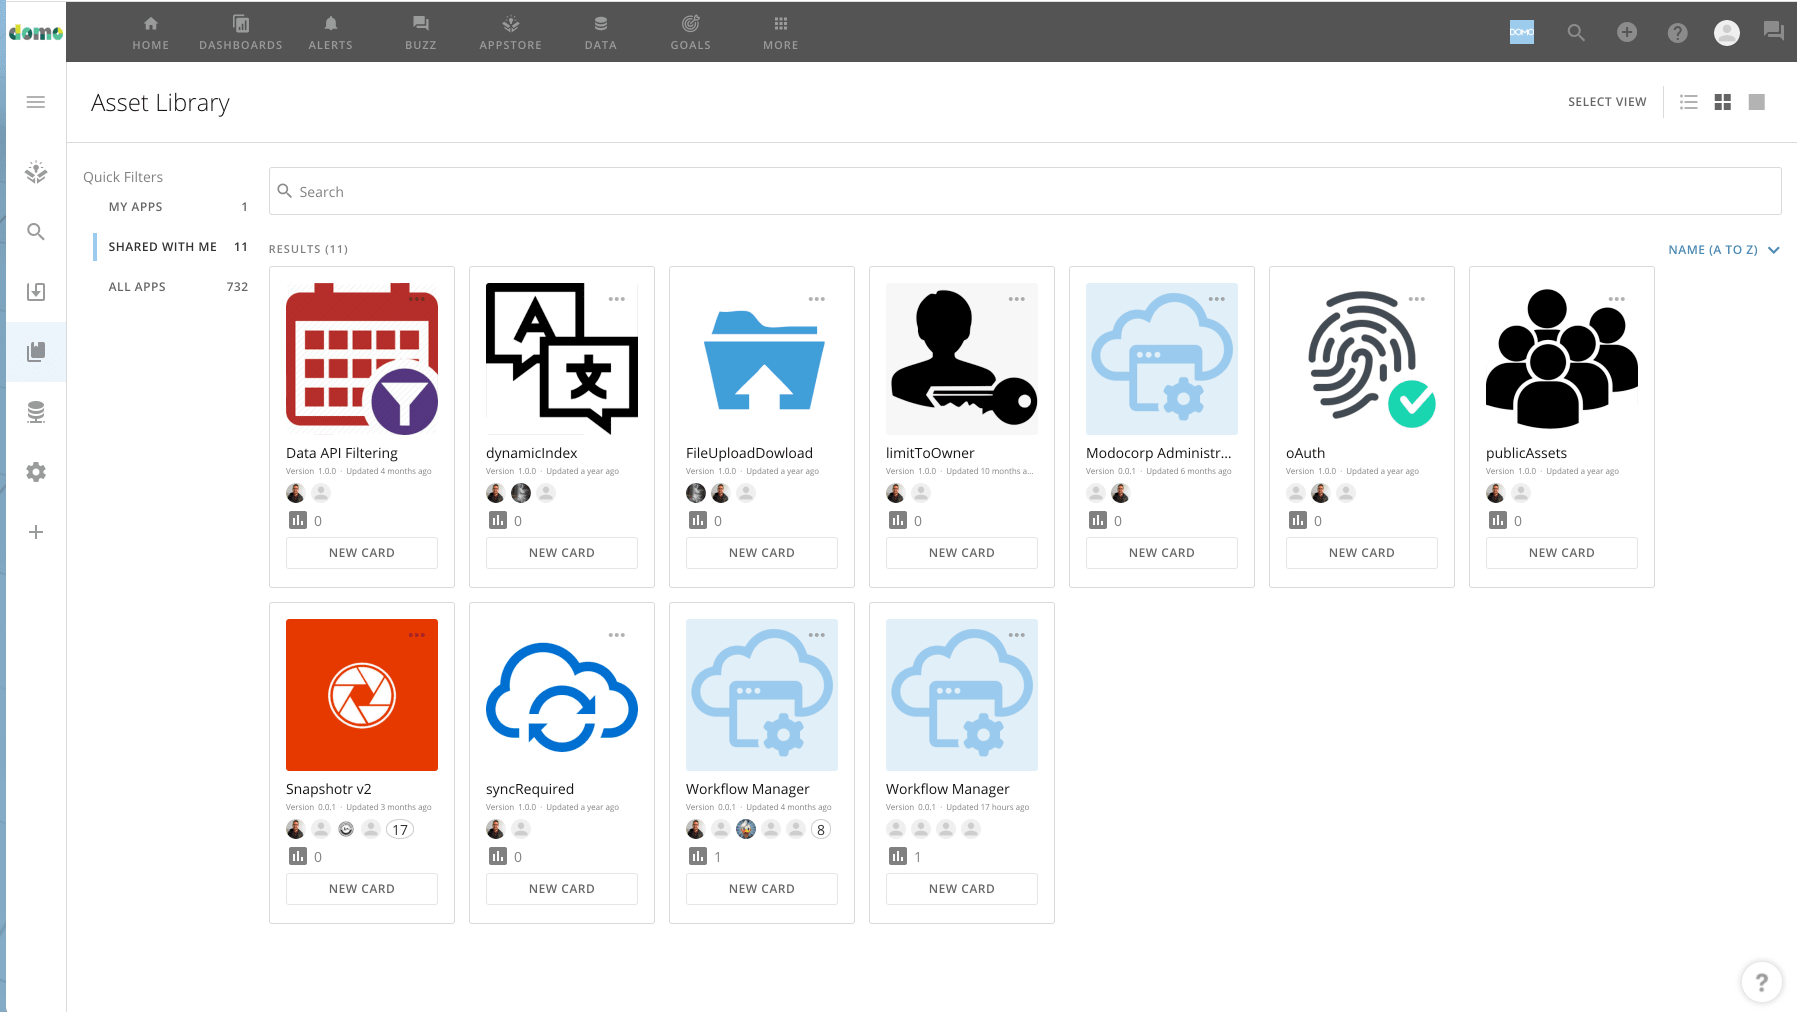Open the syncRequired app title
This screenshot has width=1797, height=1012.
tap(530, 789)
